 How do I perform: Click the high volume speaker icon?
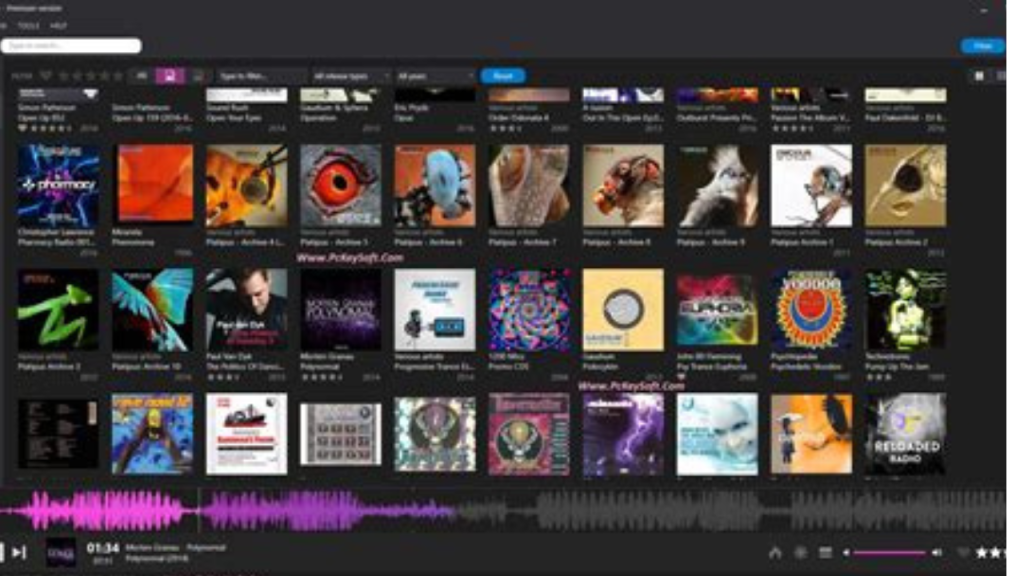tap(937, 552)
